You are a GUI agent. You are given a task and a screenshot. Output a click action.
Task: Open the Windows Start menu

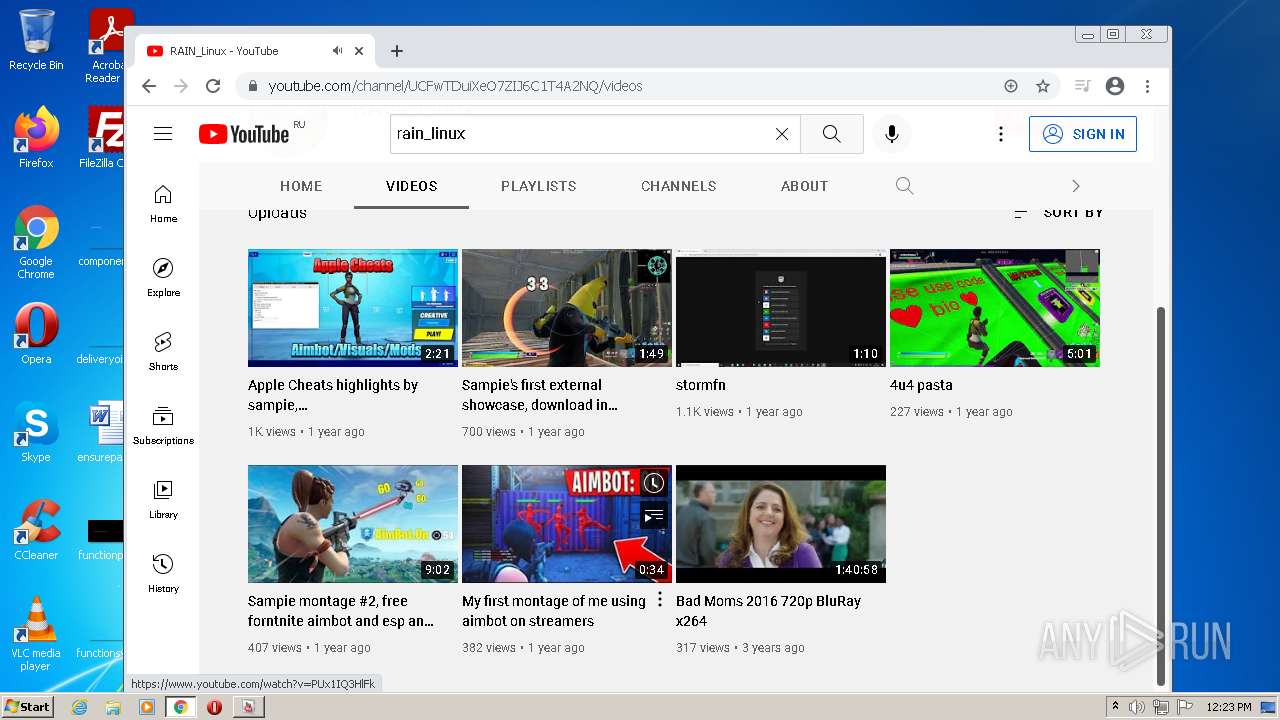[x=27, y=706]
